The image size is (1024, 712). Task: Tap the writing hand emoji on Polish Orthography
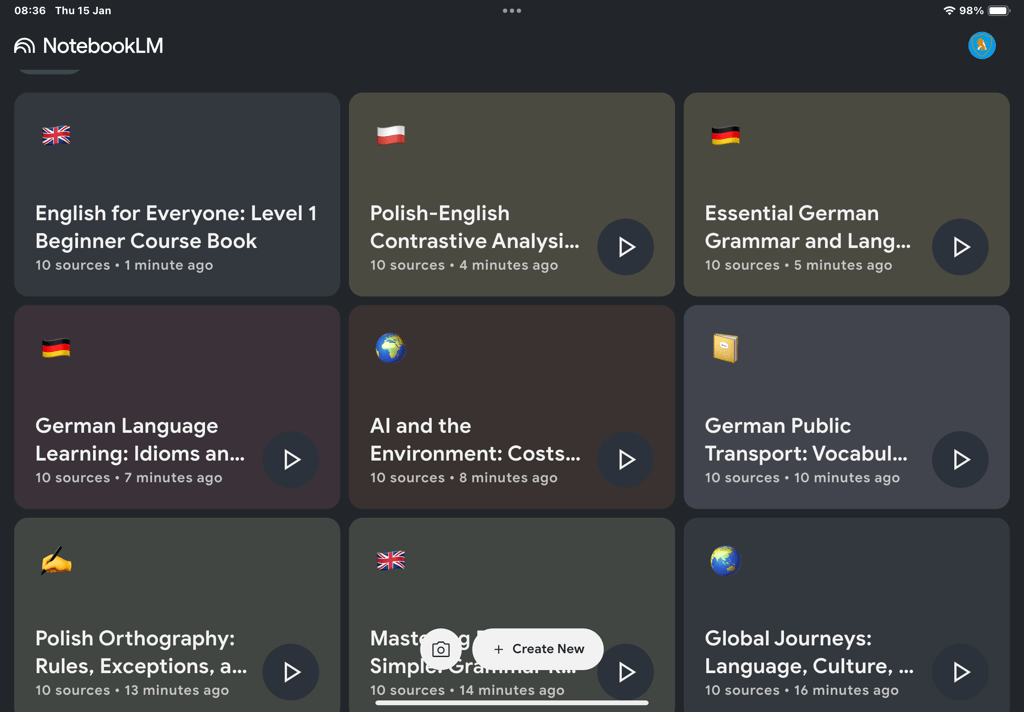(x=56, y=561)
